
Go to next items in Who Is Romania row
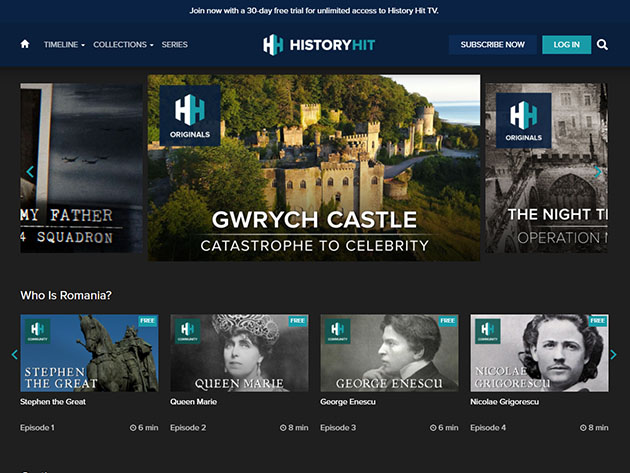pos(613,354)
